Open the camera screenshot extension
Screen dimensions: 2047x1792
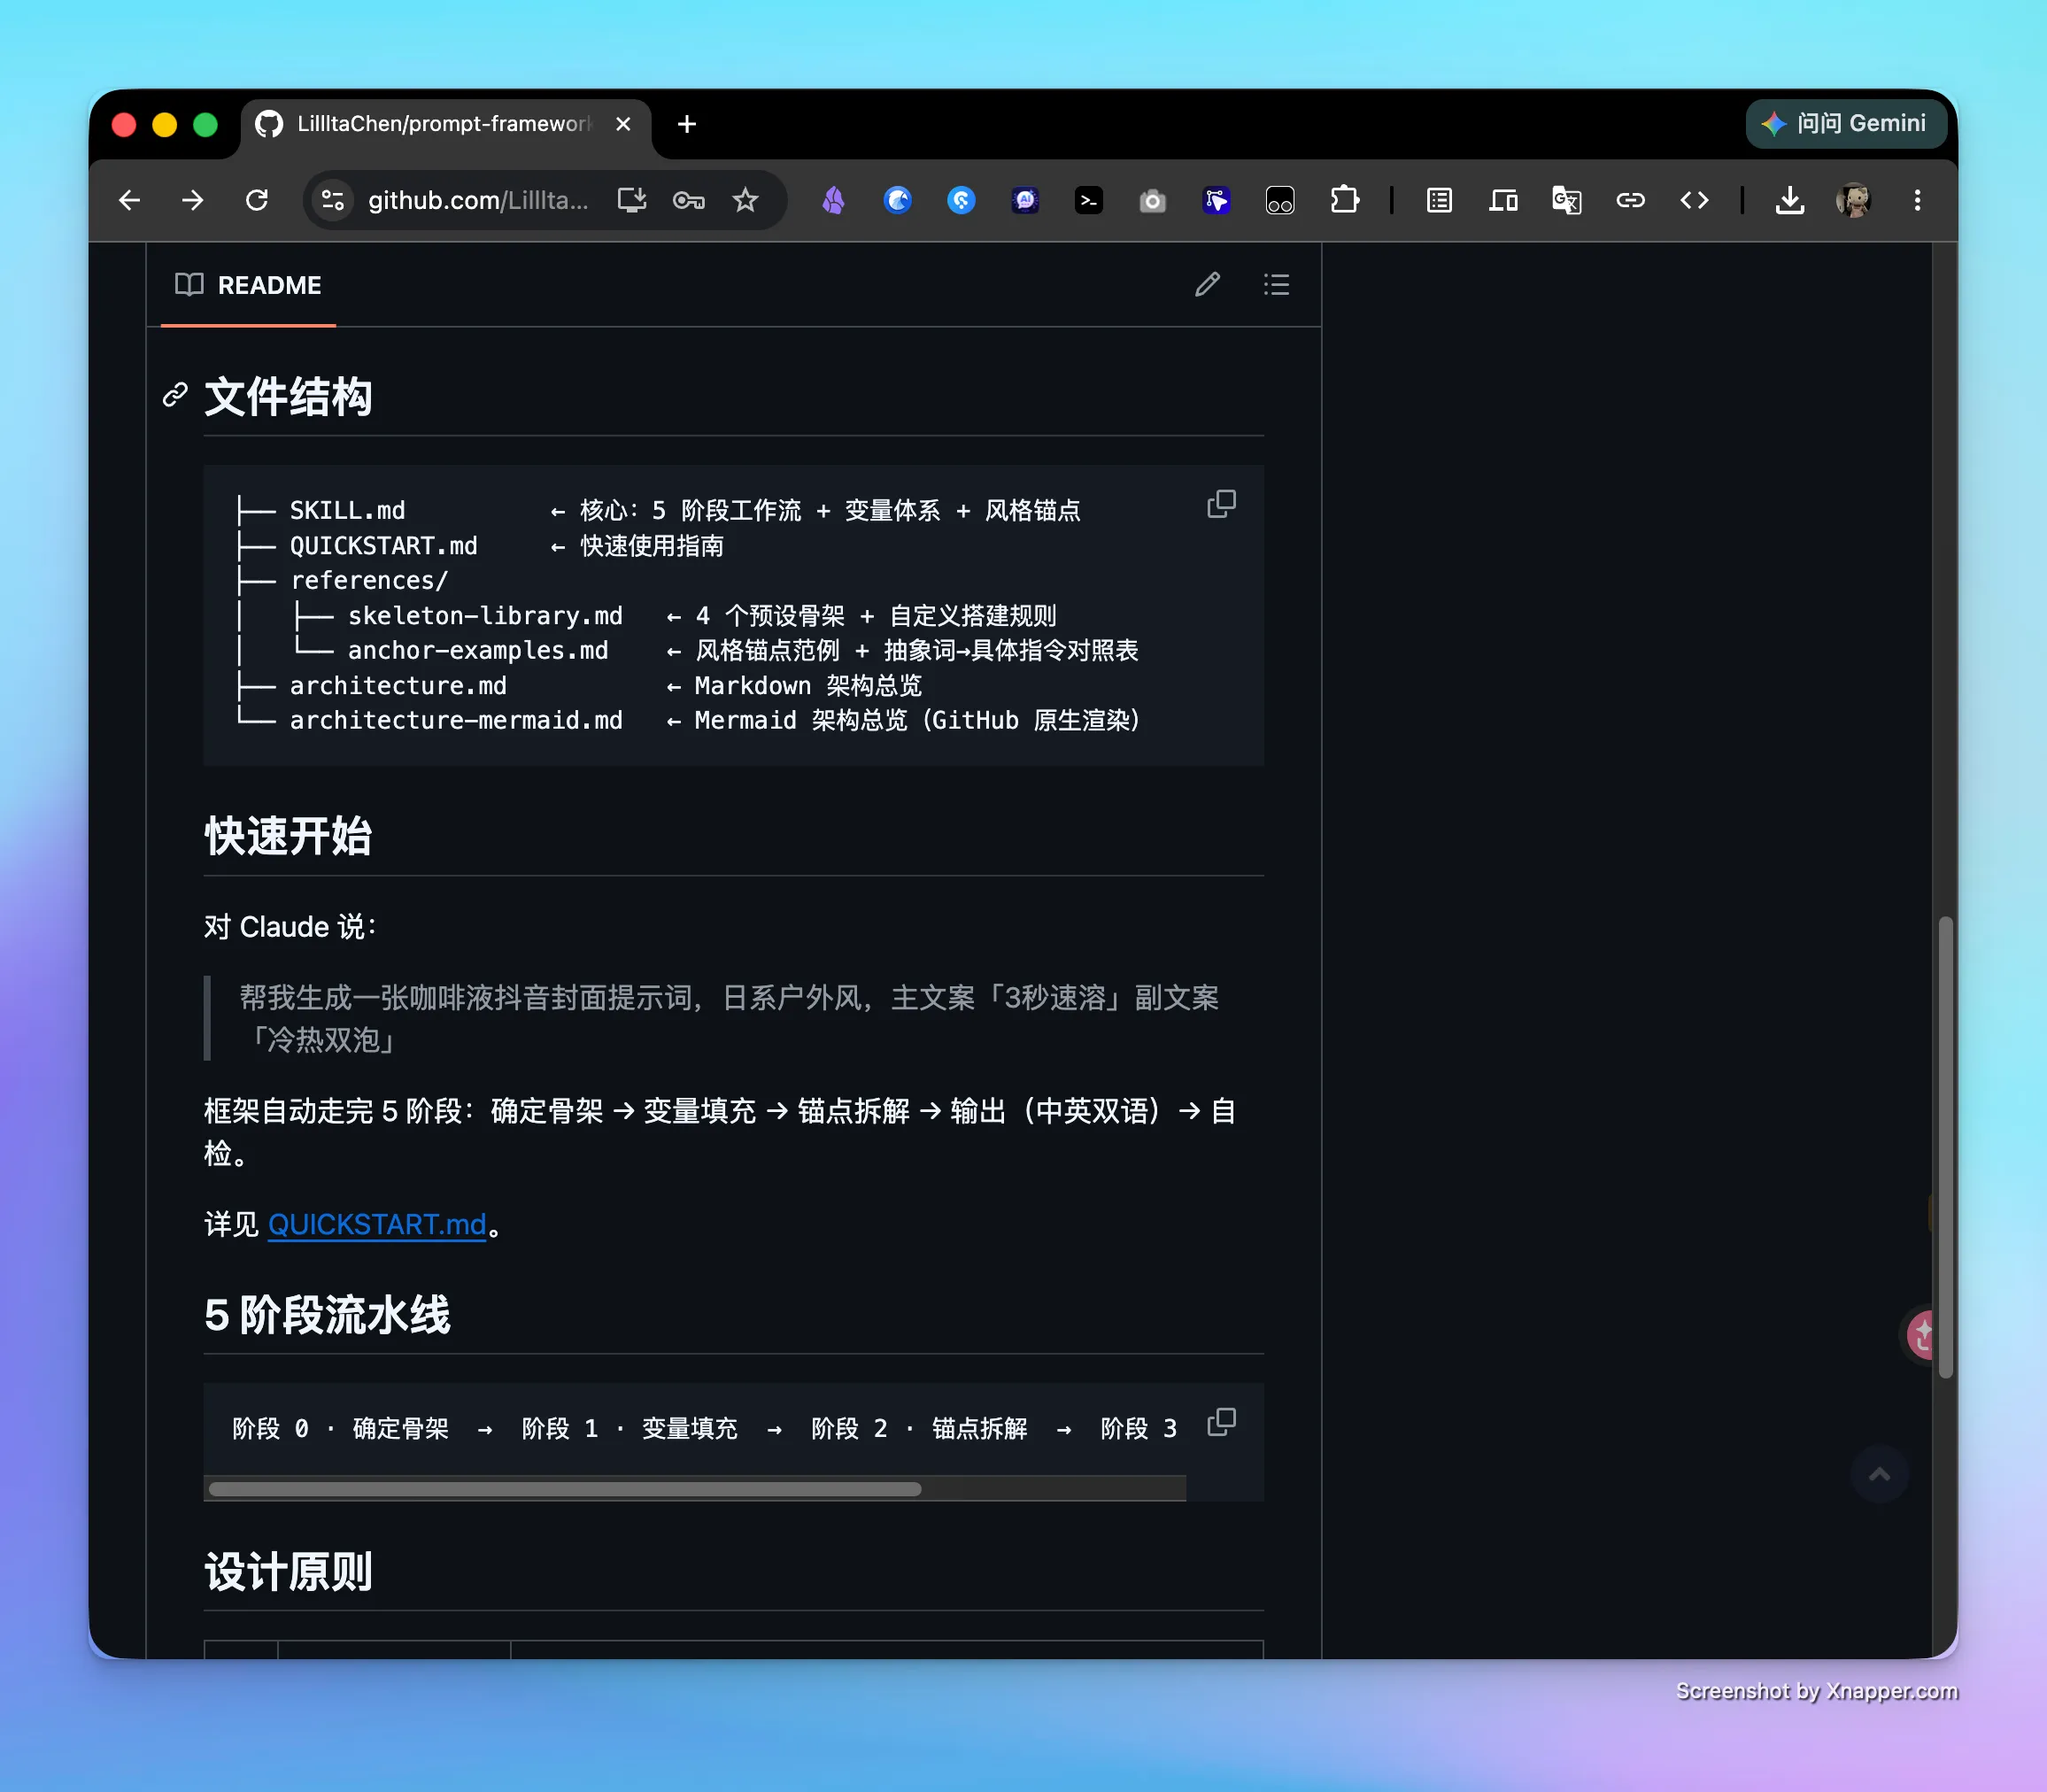(x=1153, y=201)
